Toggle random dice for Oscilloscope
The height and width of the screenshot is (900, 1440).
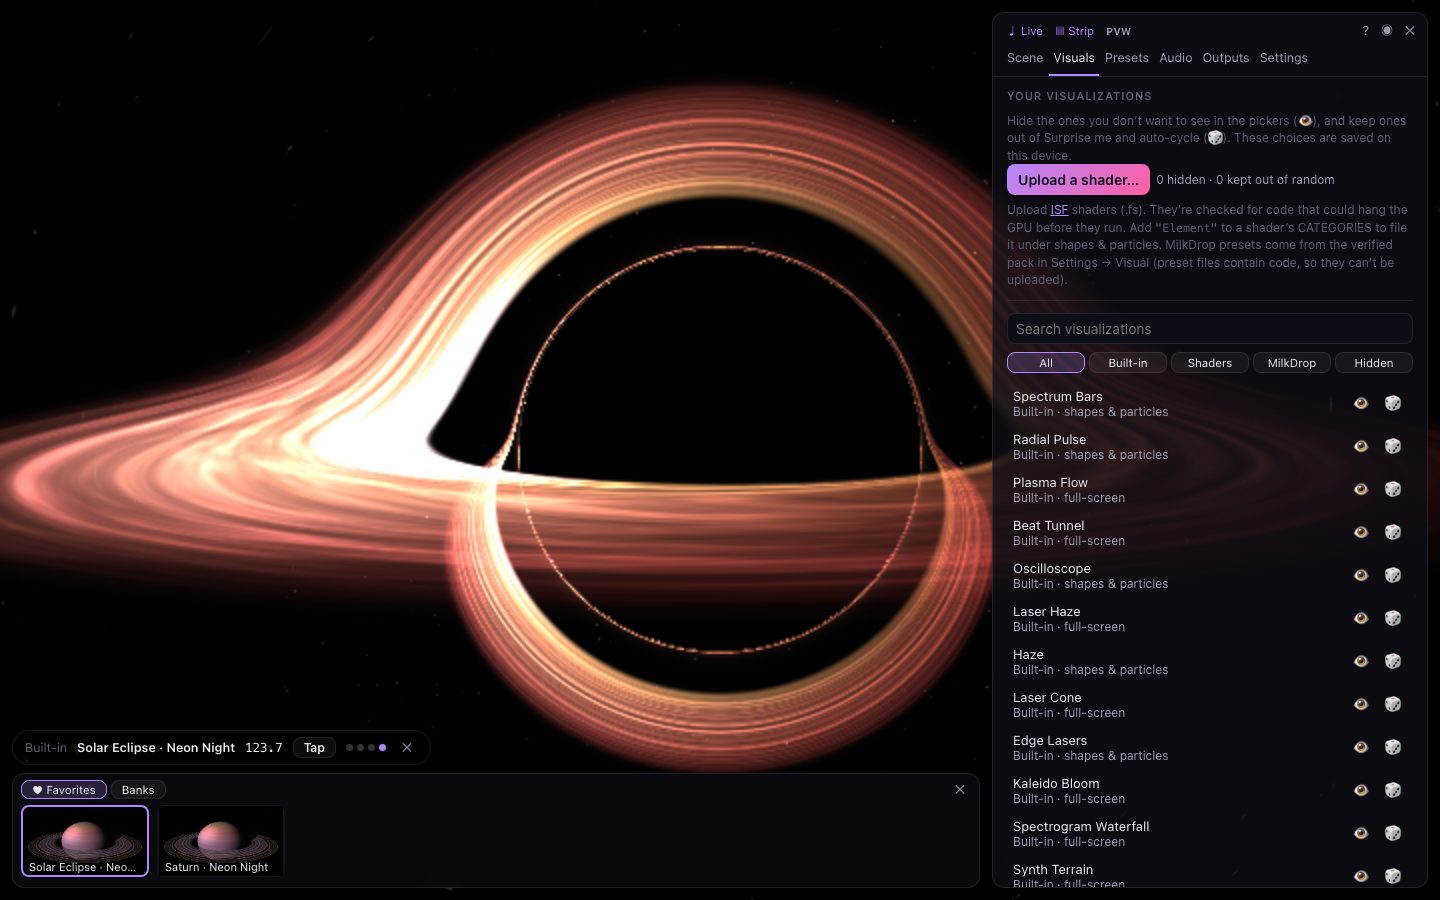coord(1392,575)
